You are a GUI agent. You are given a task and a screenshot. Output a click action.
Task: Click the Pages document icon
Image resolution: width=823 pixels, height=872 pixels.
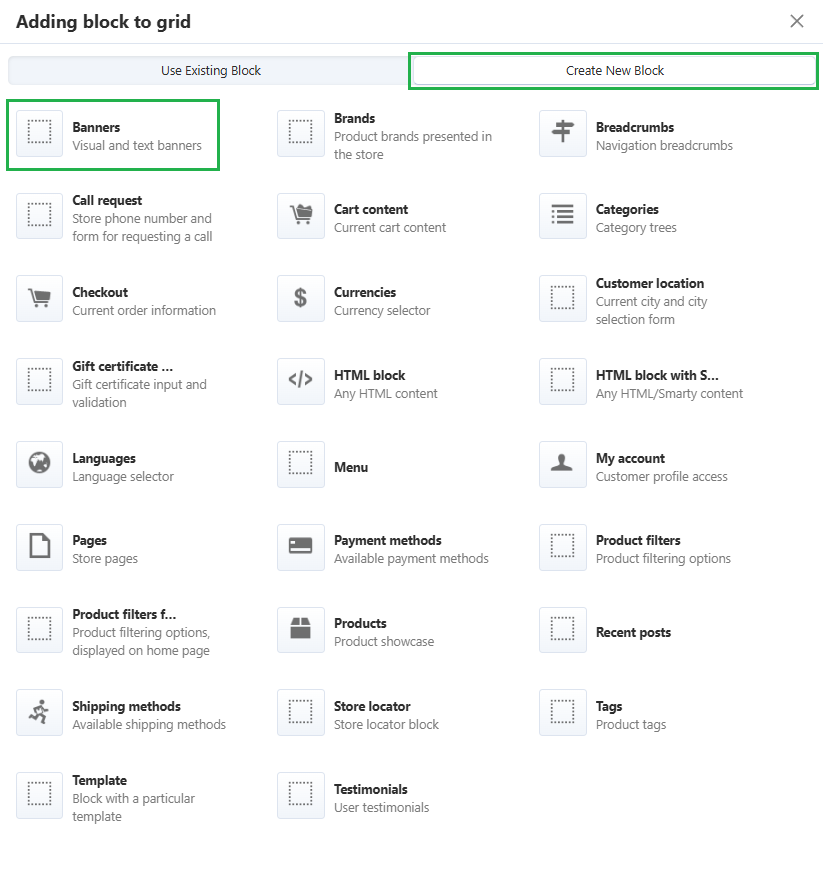tap(39, 547)
